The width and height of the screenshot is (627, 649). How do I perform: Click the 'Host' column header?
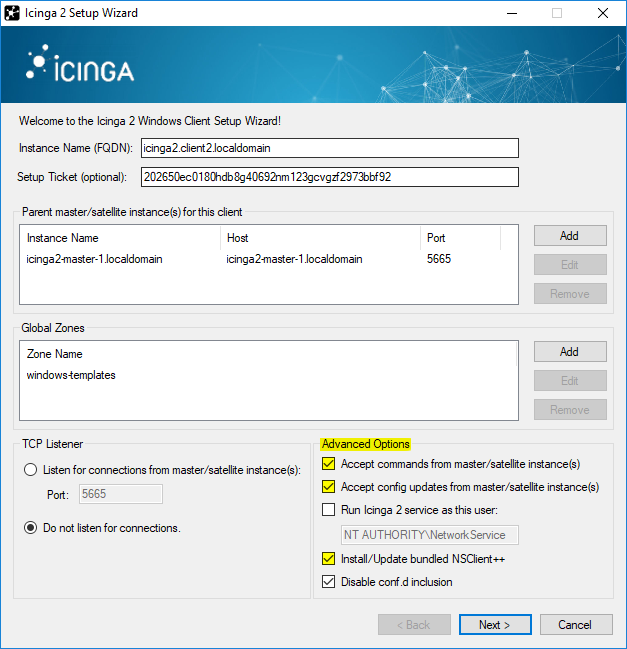click(x=320, y=238)
